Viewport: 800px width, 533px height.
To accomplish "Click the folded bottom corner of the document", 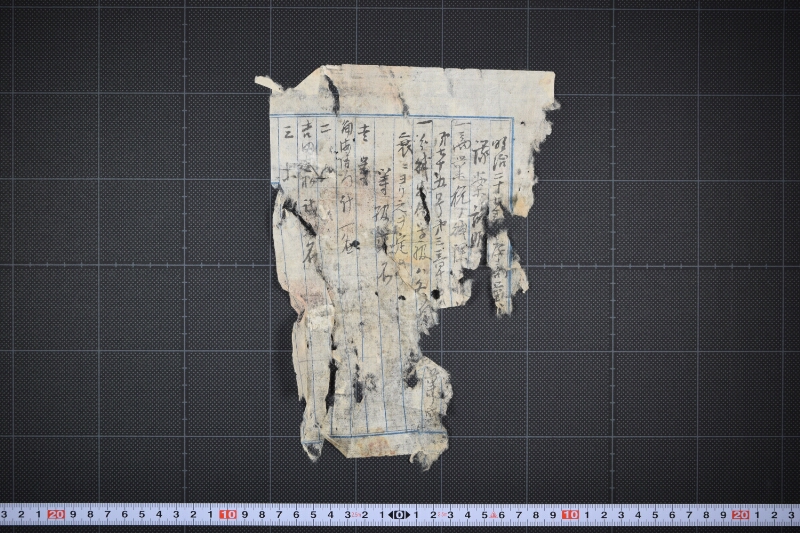I will click(341, 447).
